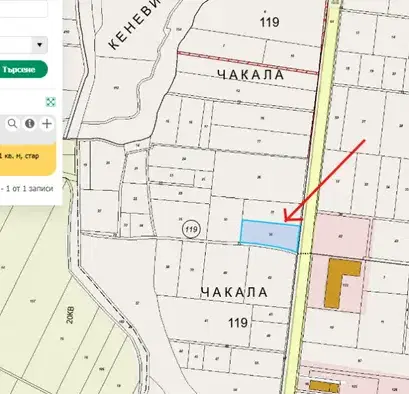409x394 pixels.
Task: Click the magnifier icon in results header
Action: pyautogui.click(x=12, y=124)
